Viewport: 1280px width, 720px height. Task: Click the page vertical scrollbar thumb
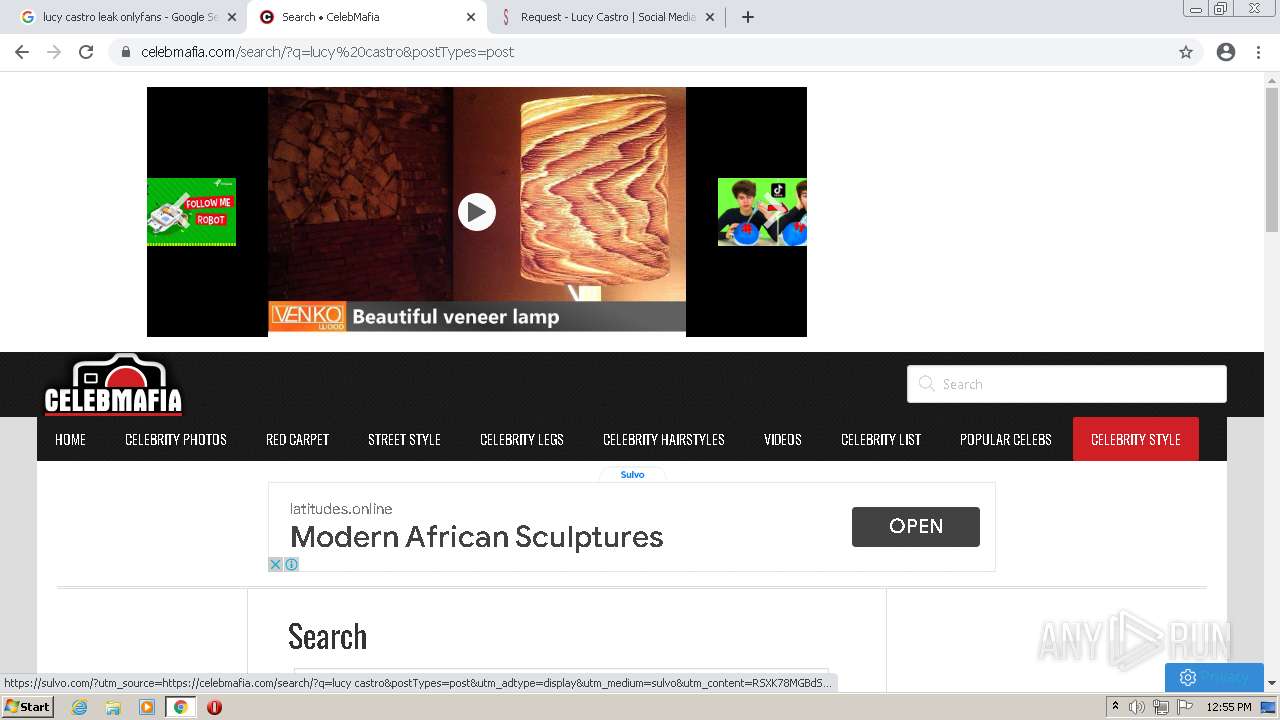1272,160
